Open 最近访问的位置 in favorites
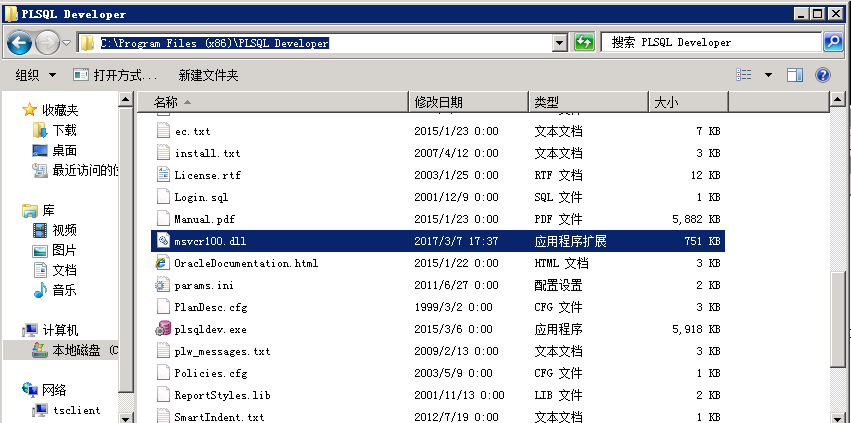 85,171
